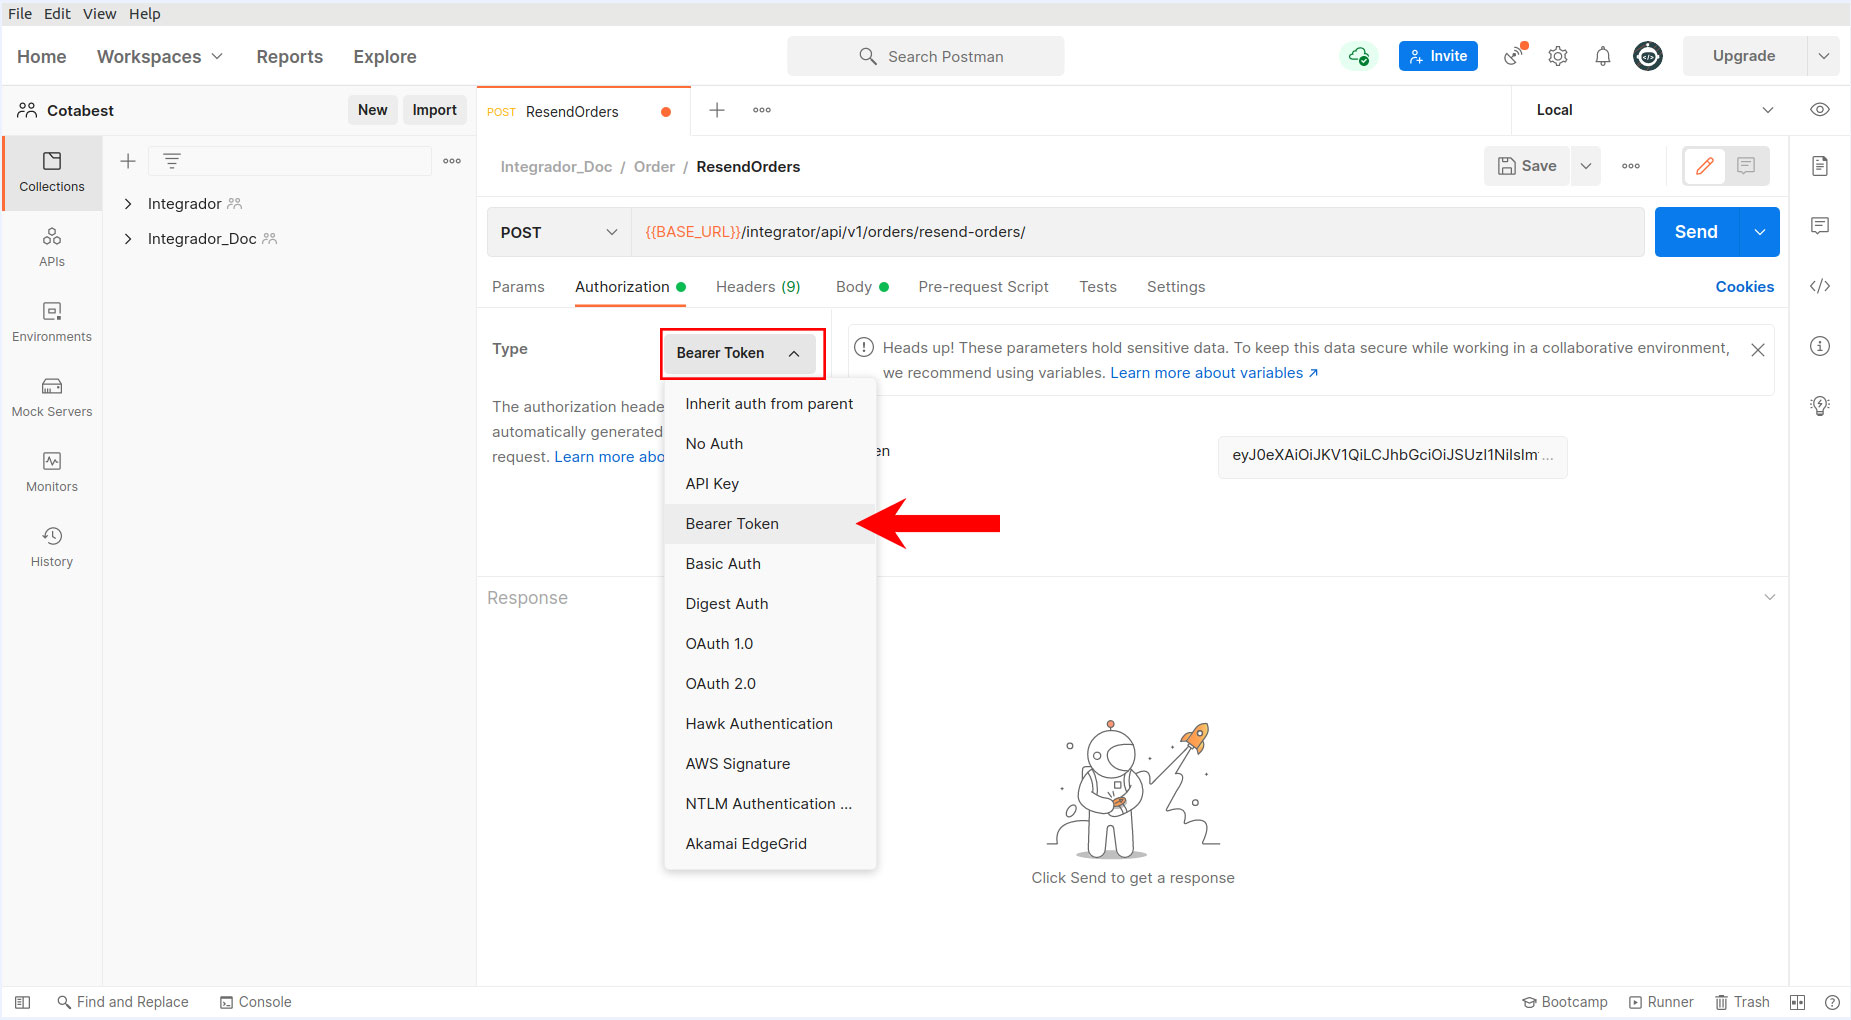Open the comments pane in right sidebar
The width and height of the screenshot is (1851, 1020).
click(1820, 226)
